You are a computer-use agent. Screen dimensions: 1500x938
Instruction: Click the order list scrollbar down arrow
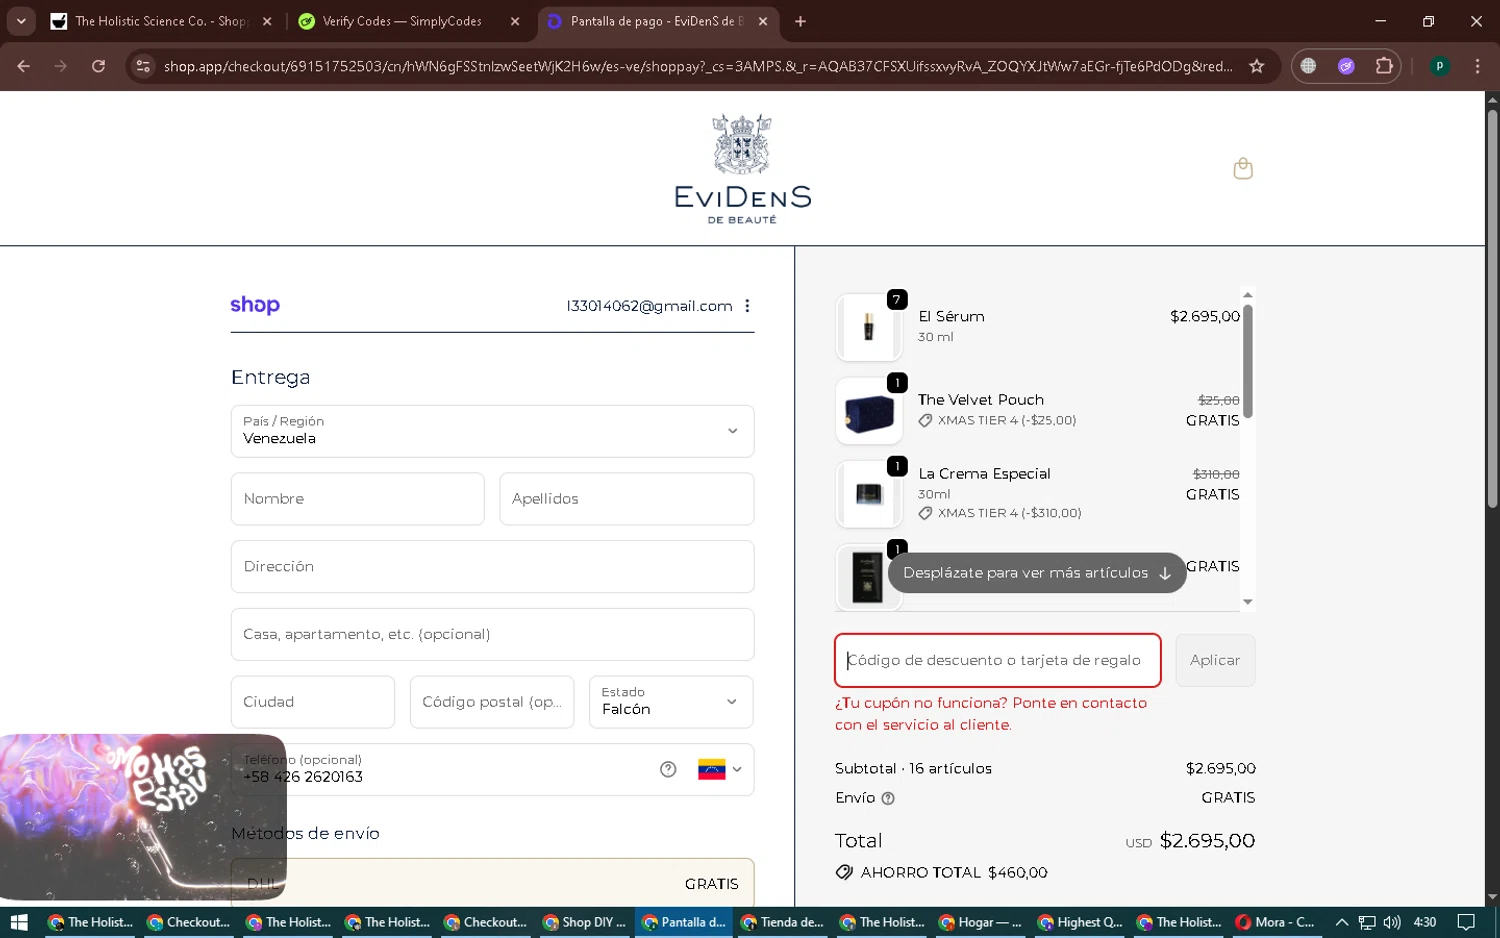point(1247,602)
